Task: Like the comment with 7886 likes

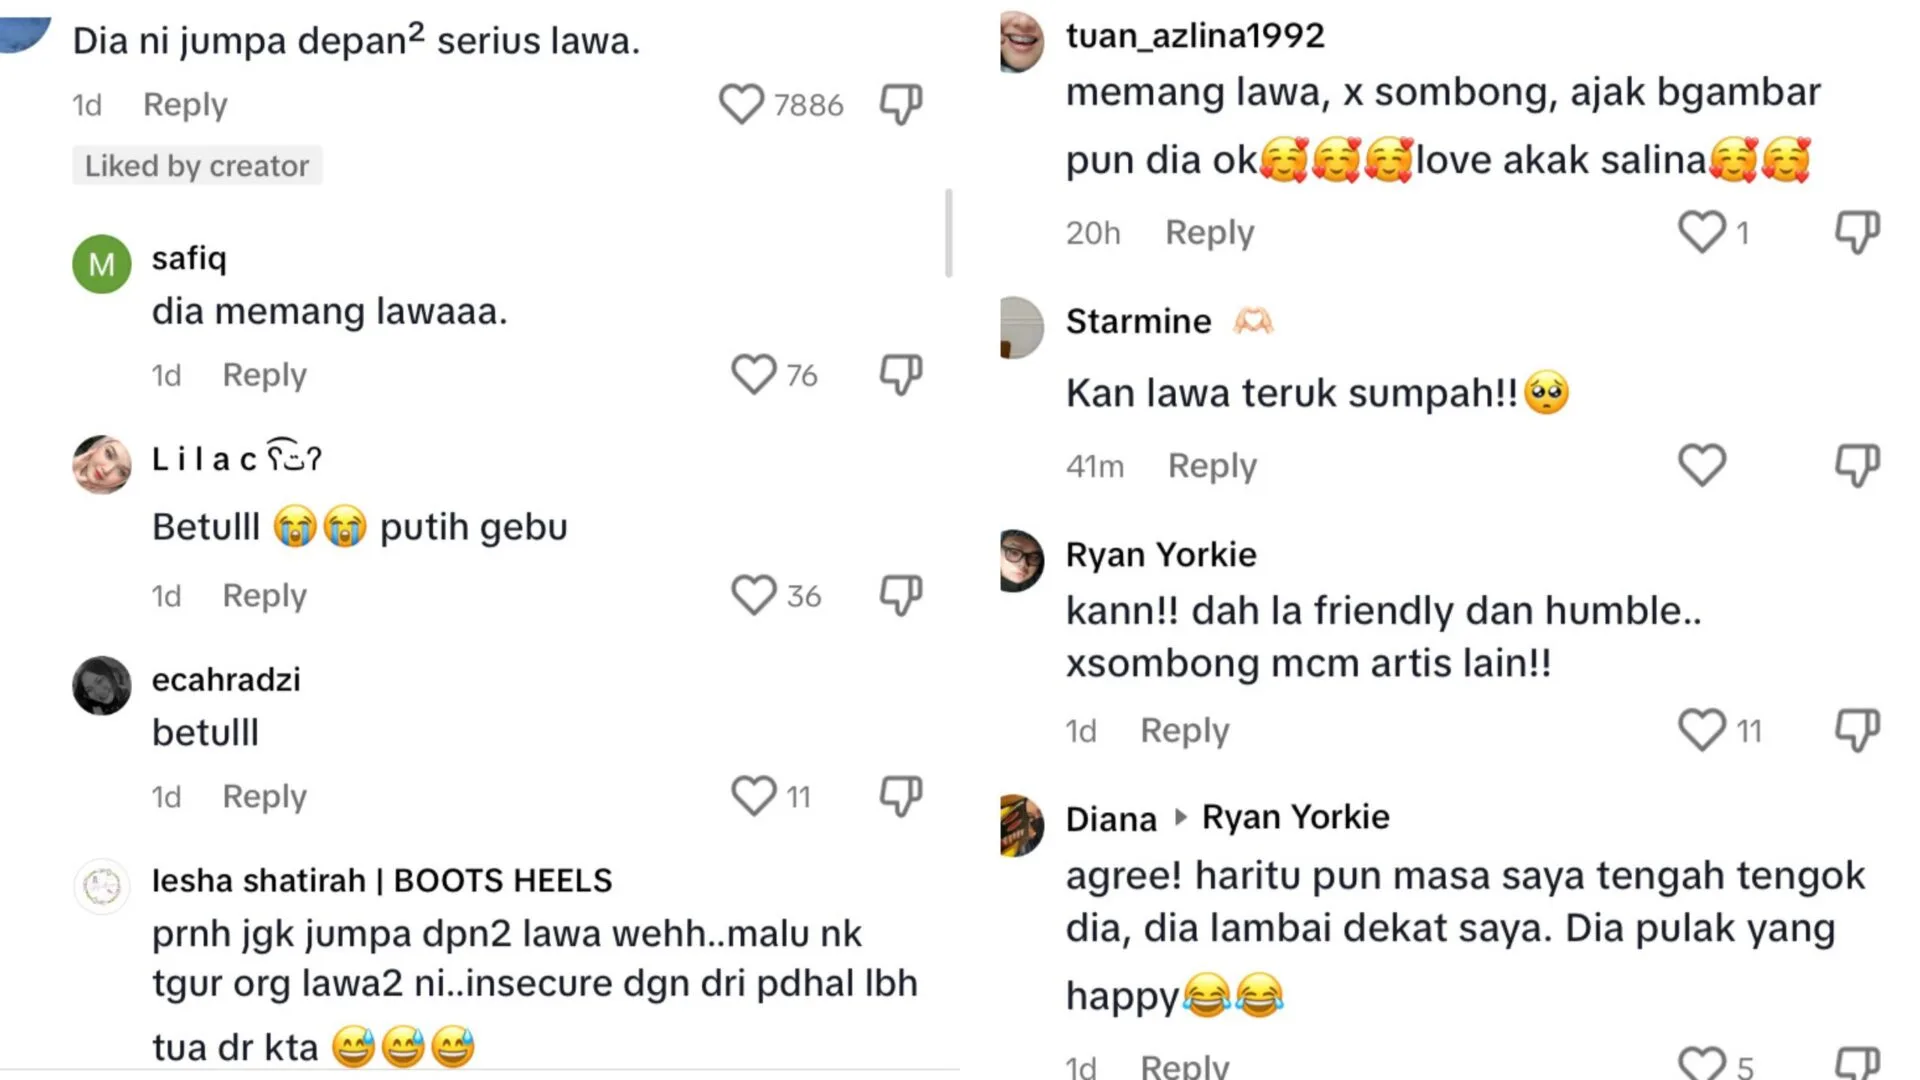Action: point(741,104)
